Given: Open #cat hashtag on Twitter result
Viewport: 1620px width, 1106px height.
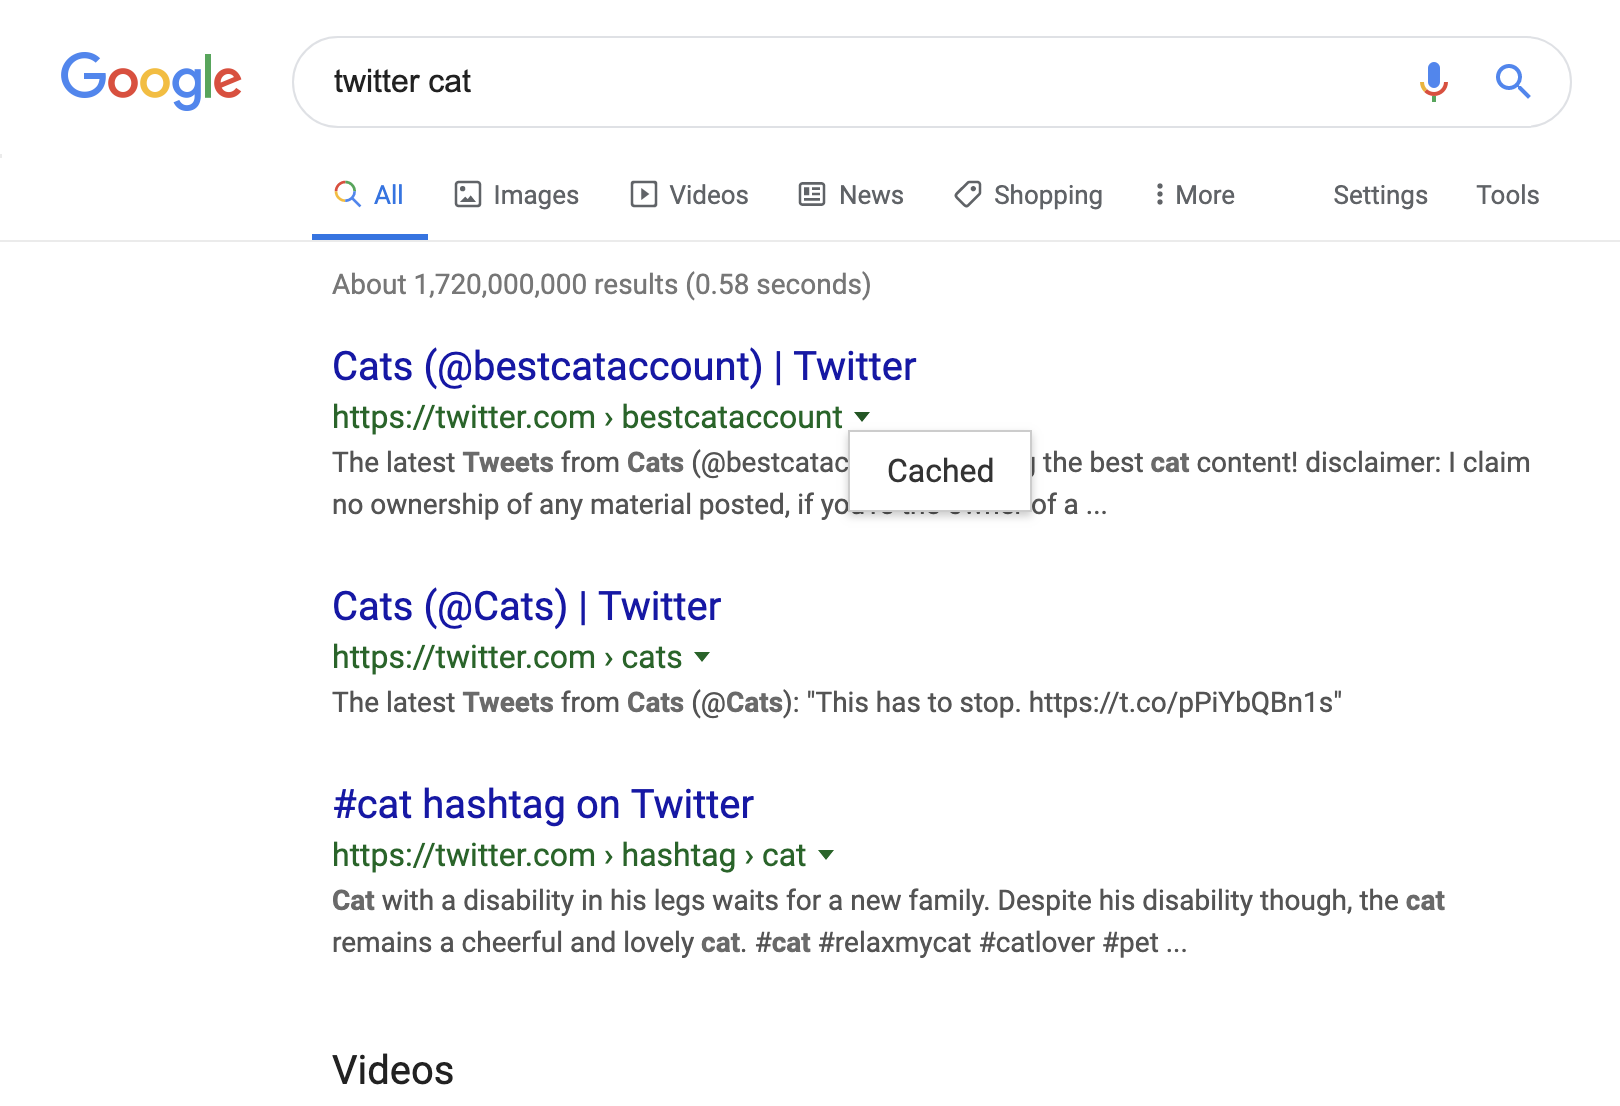Looking at the screenshot, I should coord(542,805).
